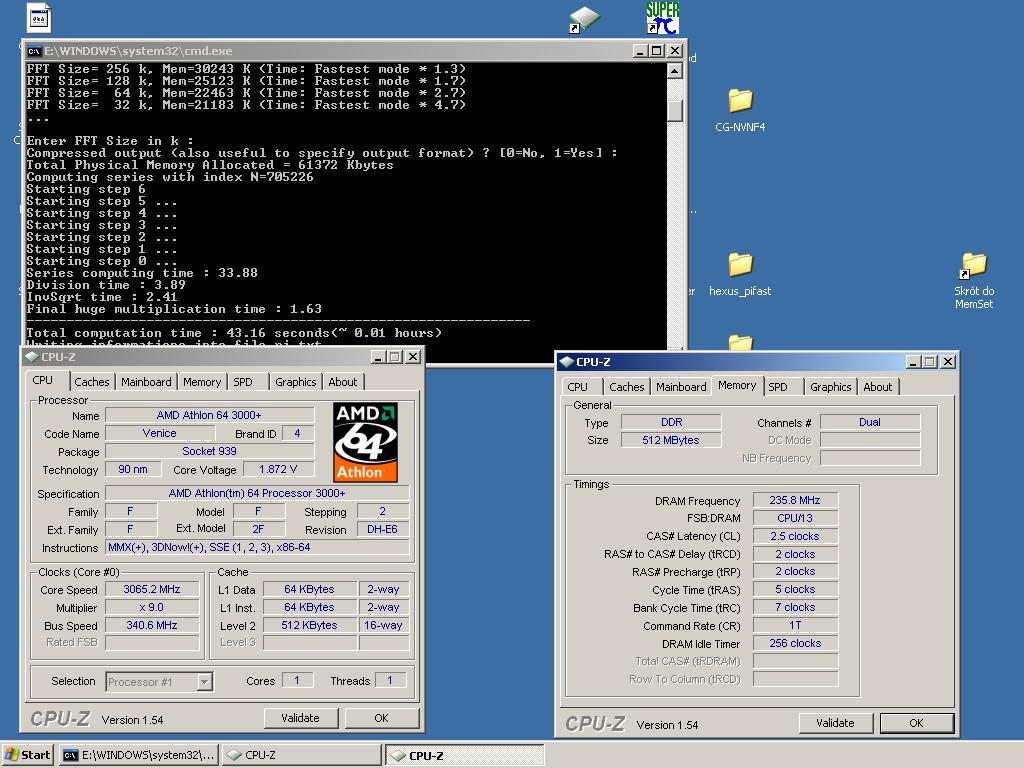
Task: Click the Multiplier value x 9.0
Action: click(152, 607)
